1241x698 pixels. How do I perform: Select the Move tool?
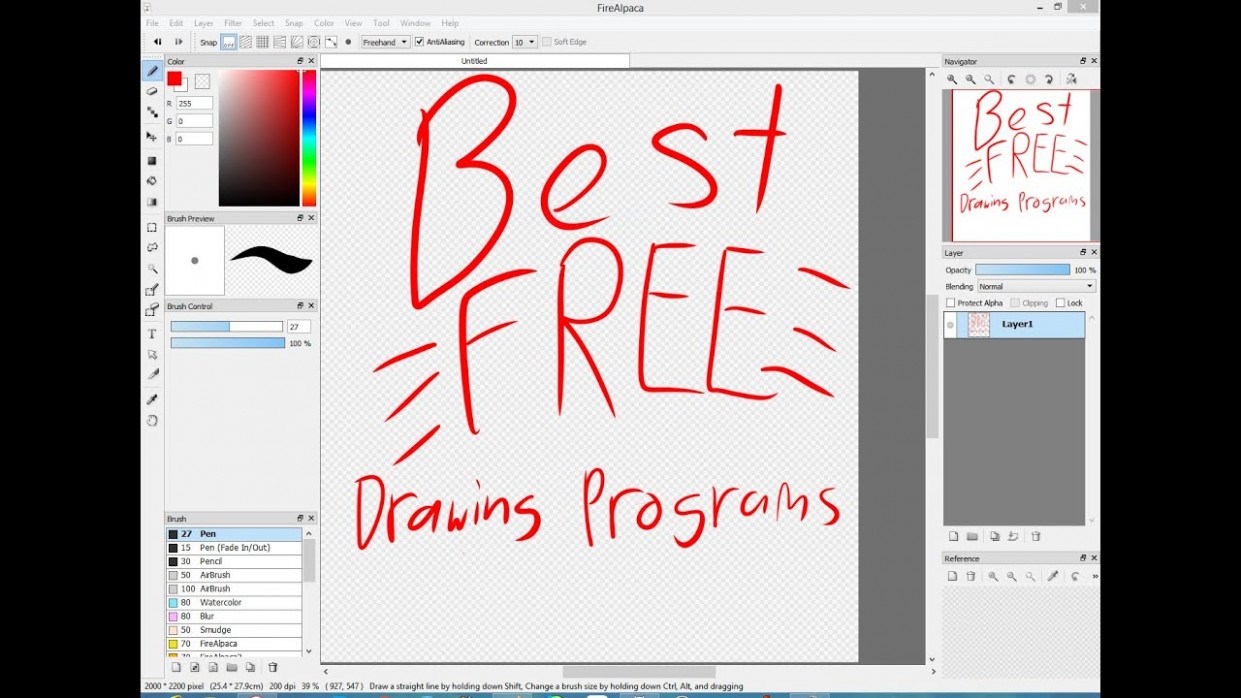pyautogui.click(x=152, y=136)
